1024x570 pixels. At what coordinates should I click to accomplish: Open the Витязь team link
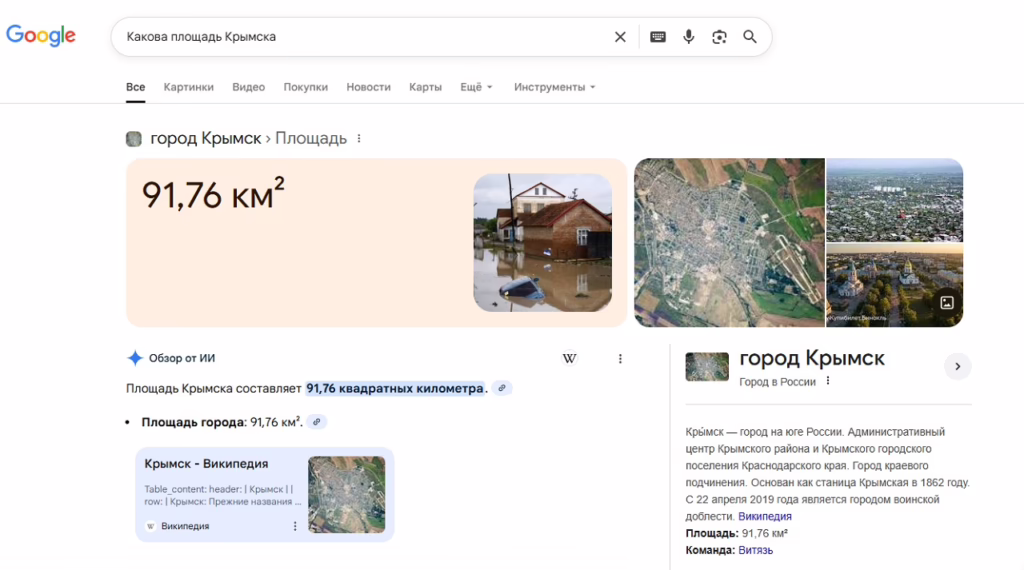tap(756, 550)
